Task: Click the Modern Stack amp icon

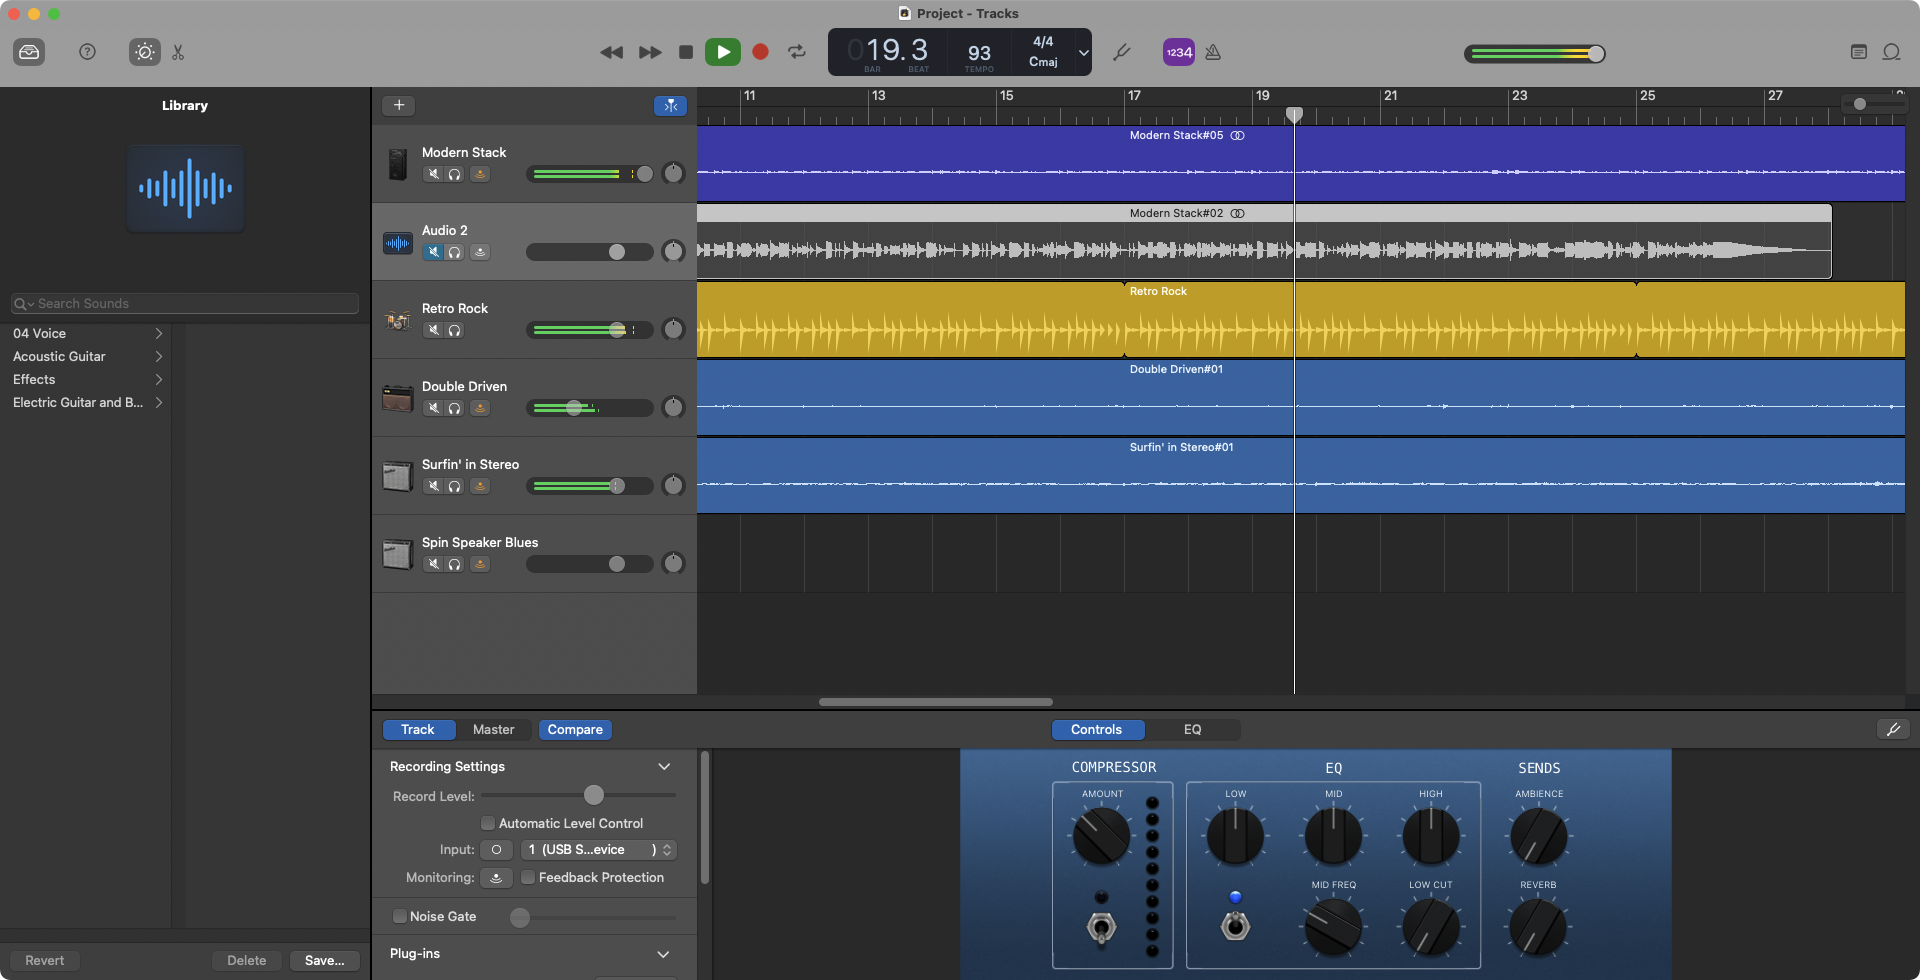Action: 398,164
